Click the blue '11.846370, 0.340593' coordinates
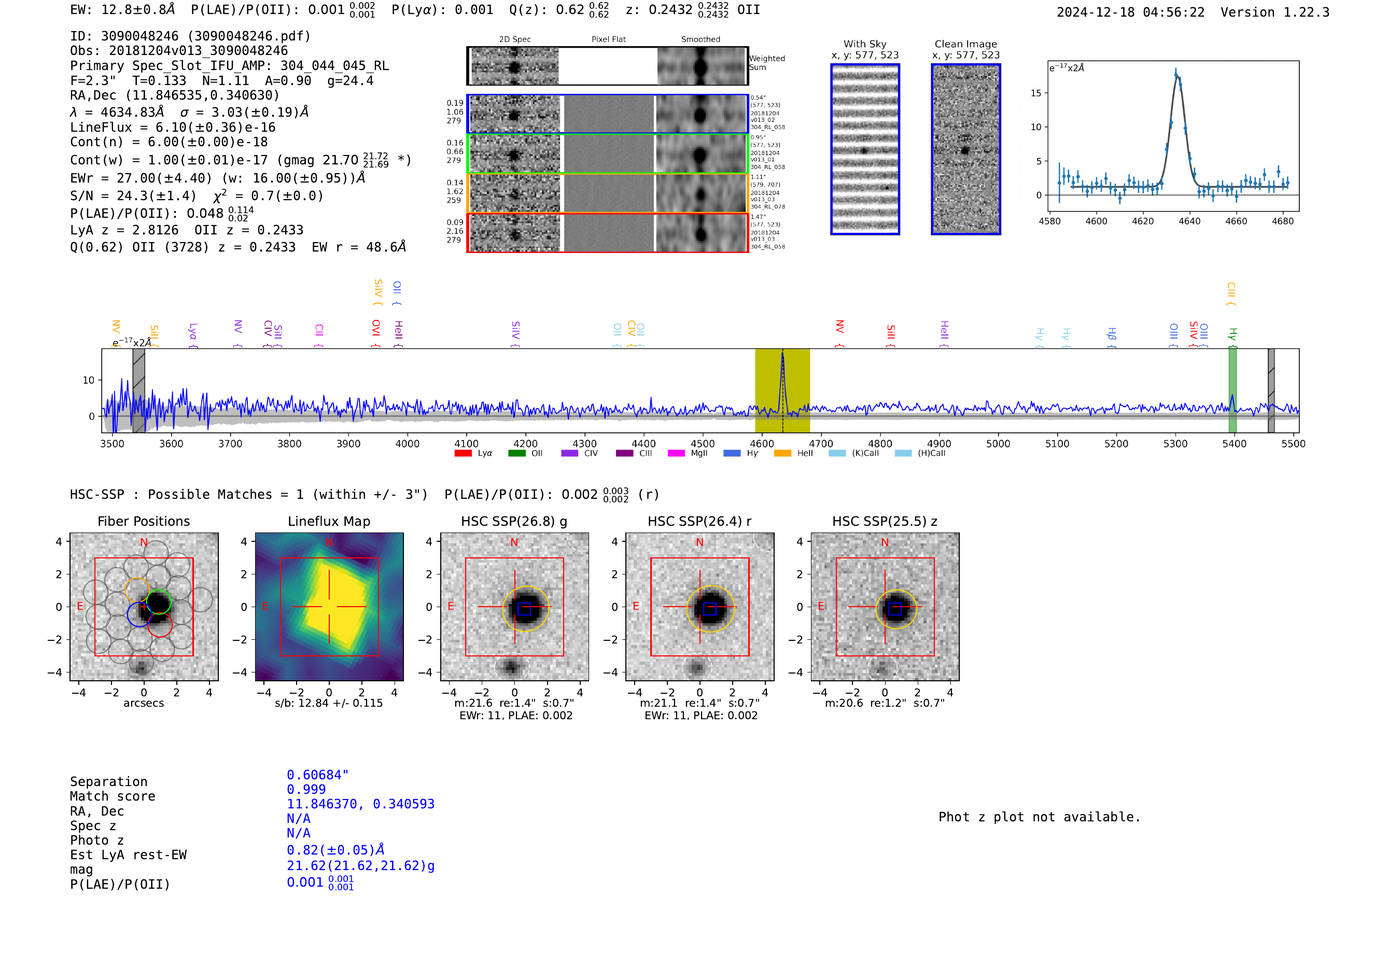1400x953 pixels. pyautogui.click(x=361, y=804)
